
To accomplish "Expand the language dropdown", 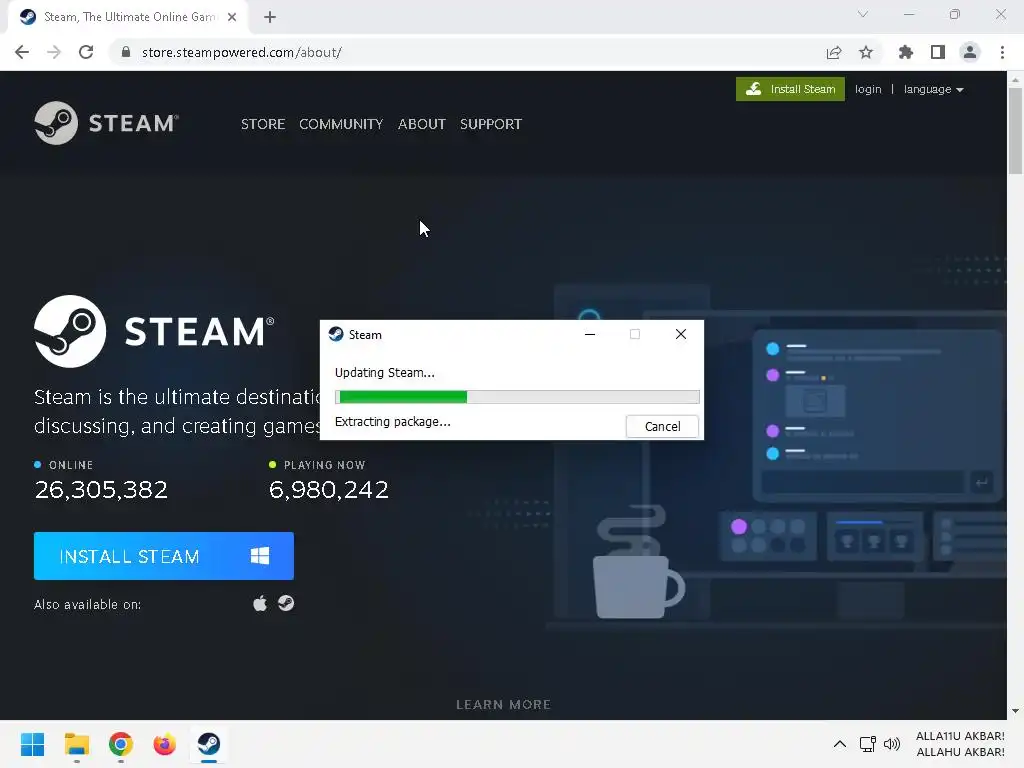I will click(x=933, y=89).
